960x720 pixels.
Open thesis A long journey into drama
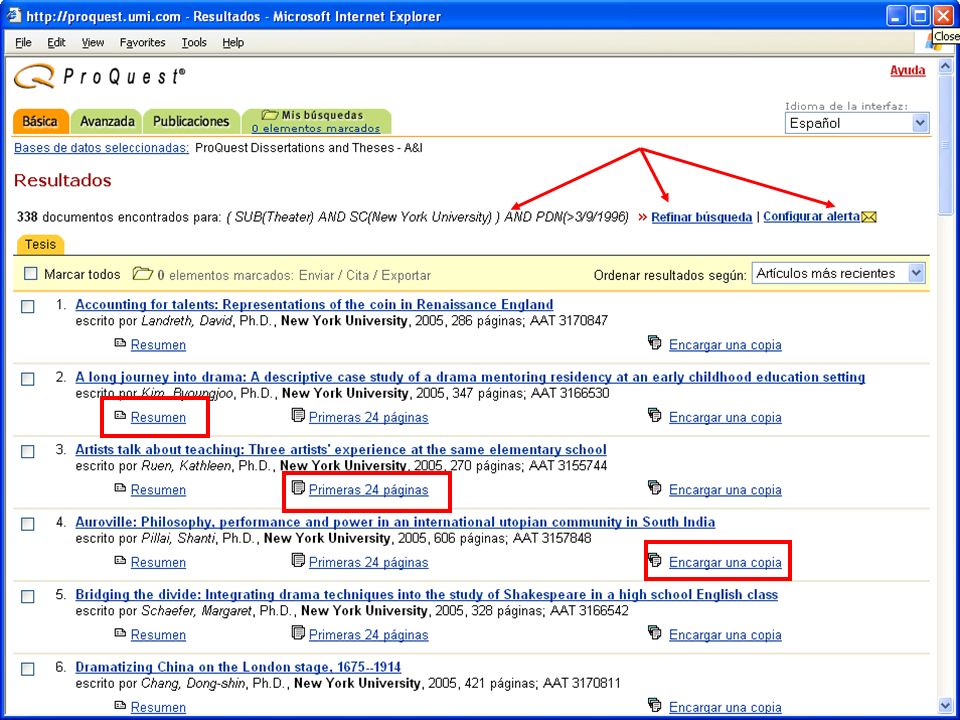[470, 377]
